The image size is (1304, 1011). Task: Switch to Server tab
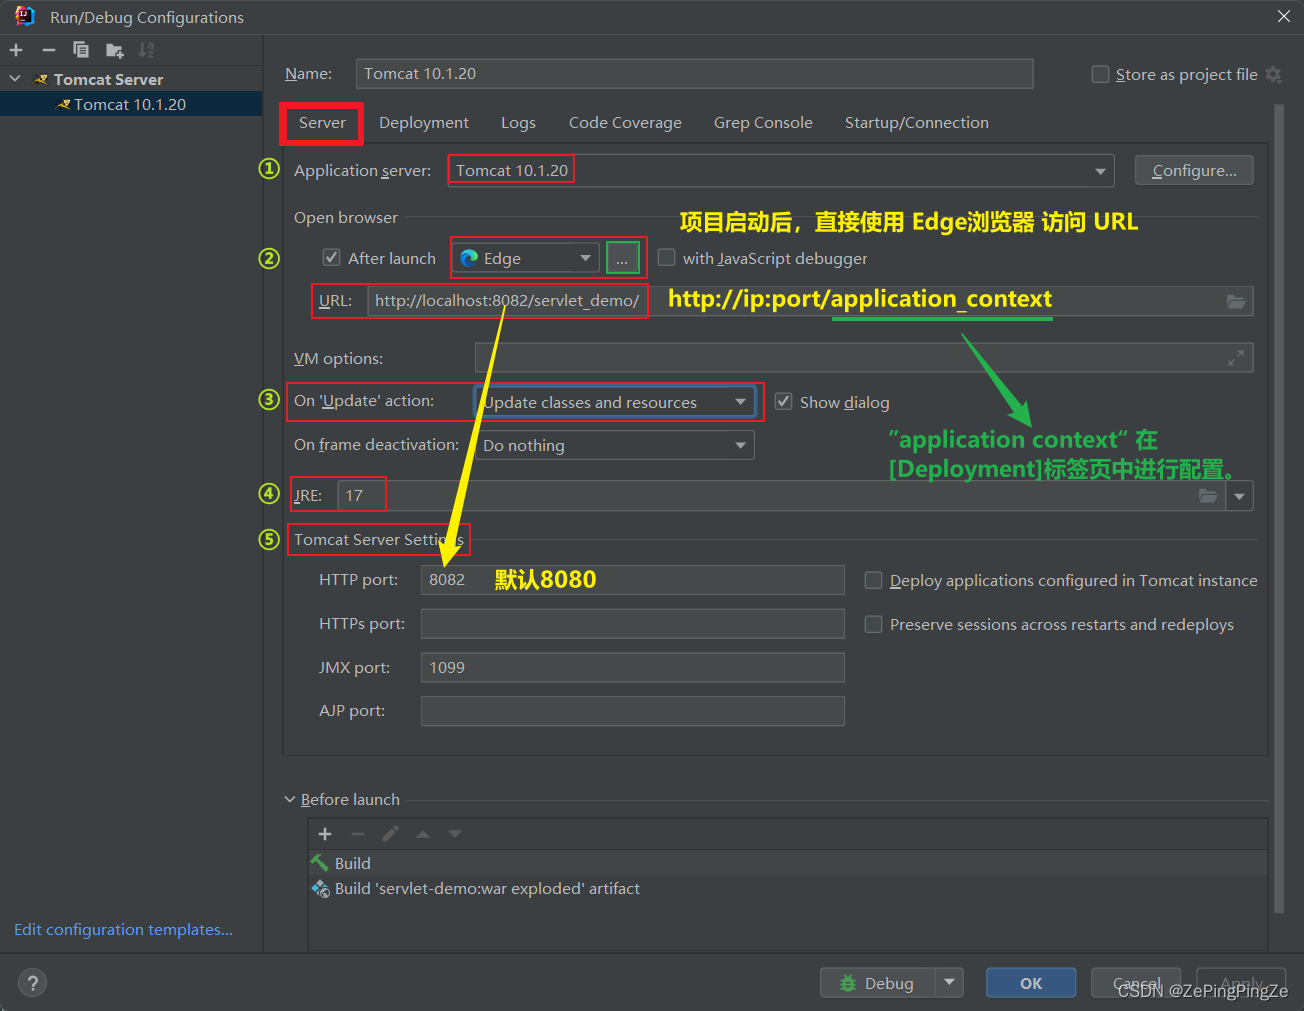click(x=322, y=122)
